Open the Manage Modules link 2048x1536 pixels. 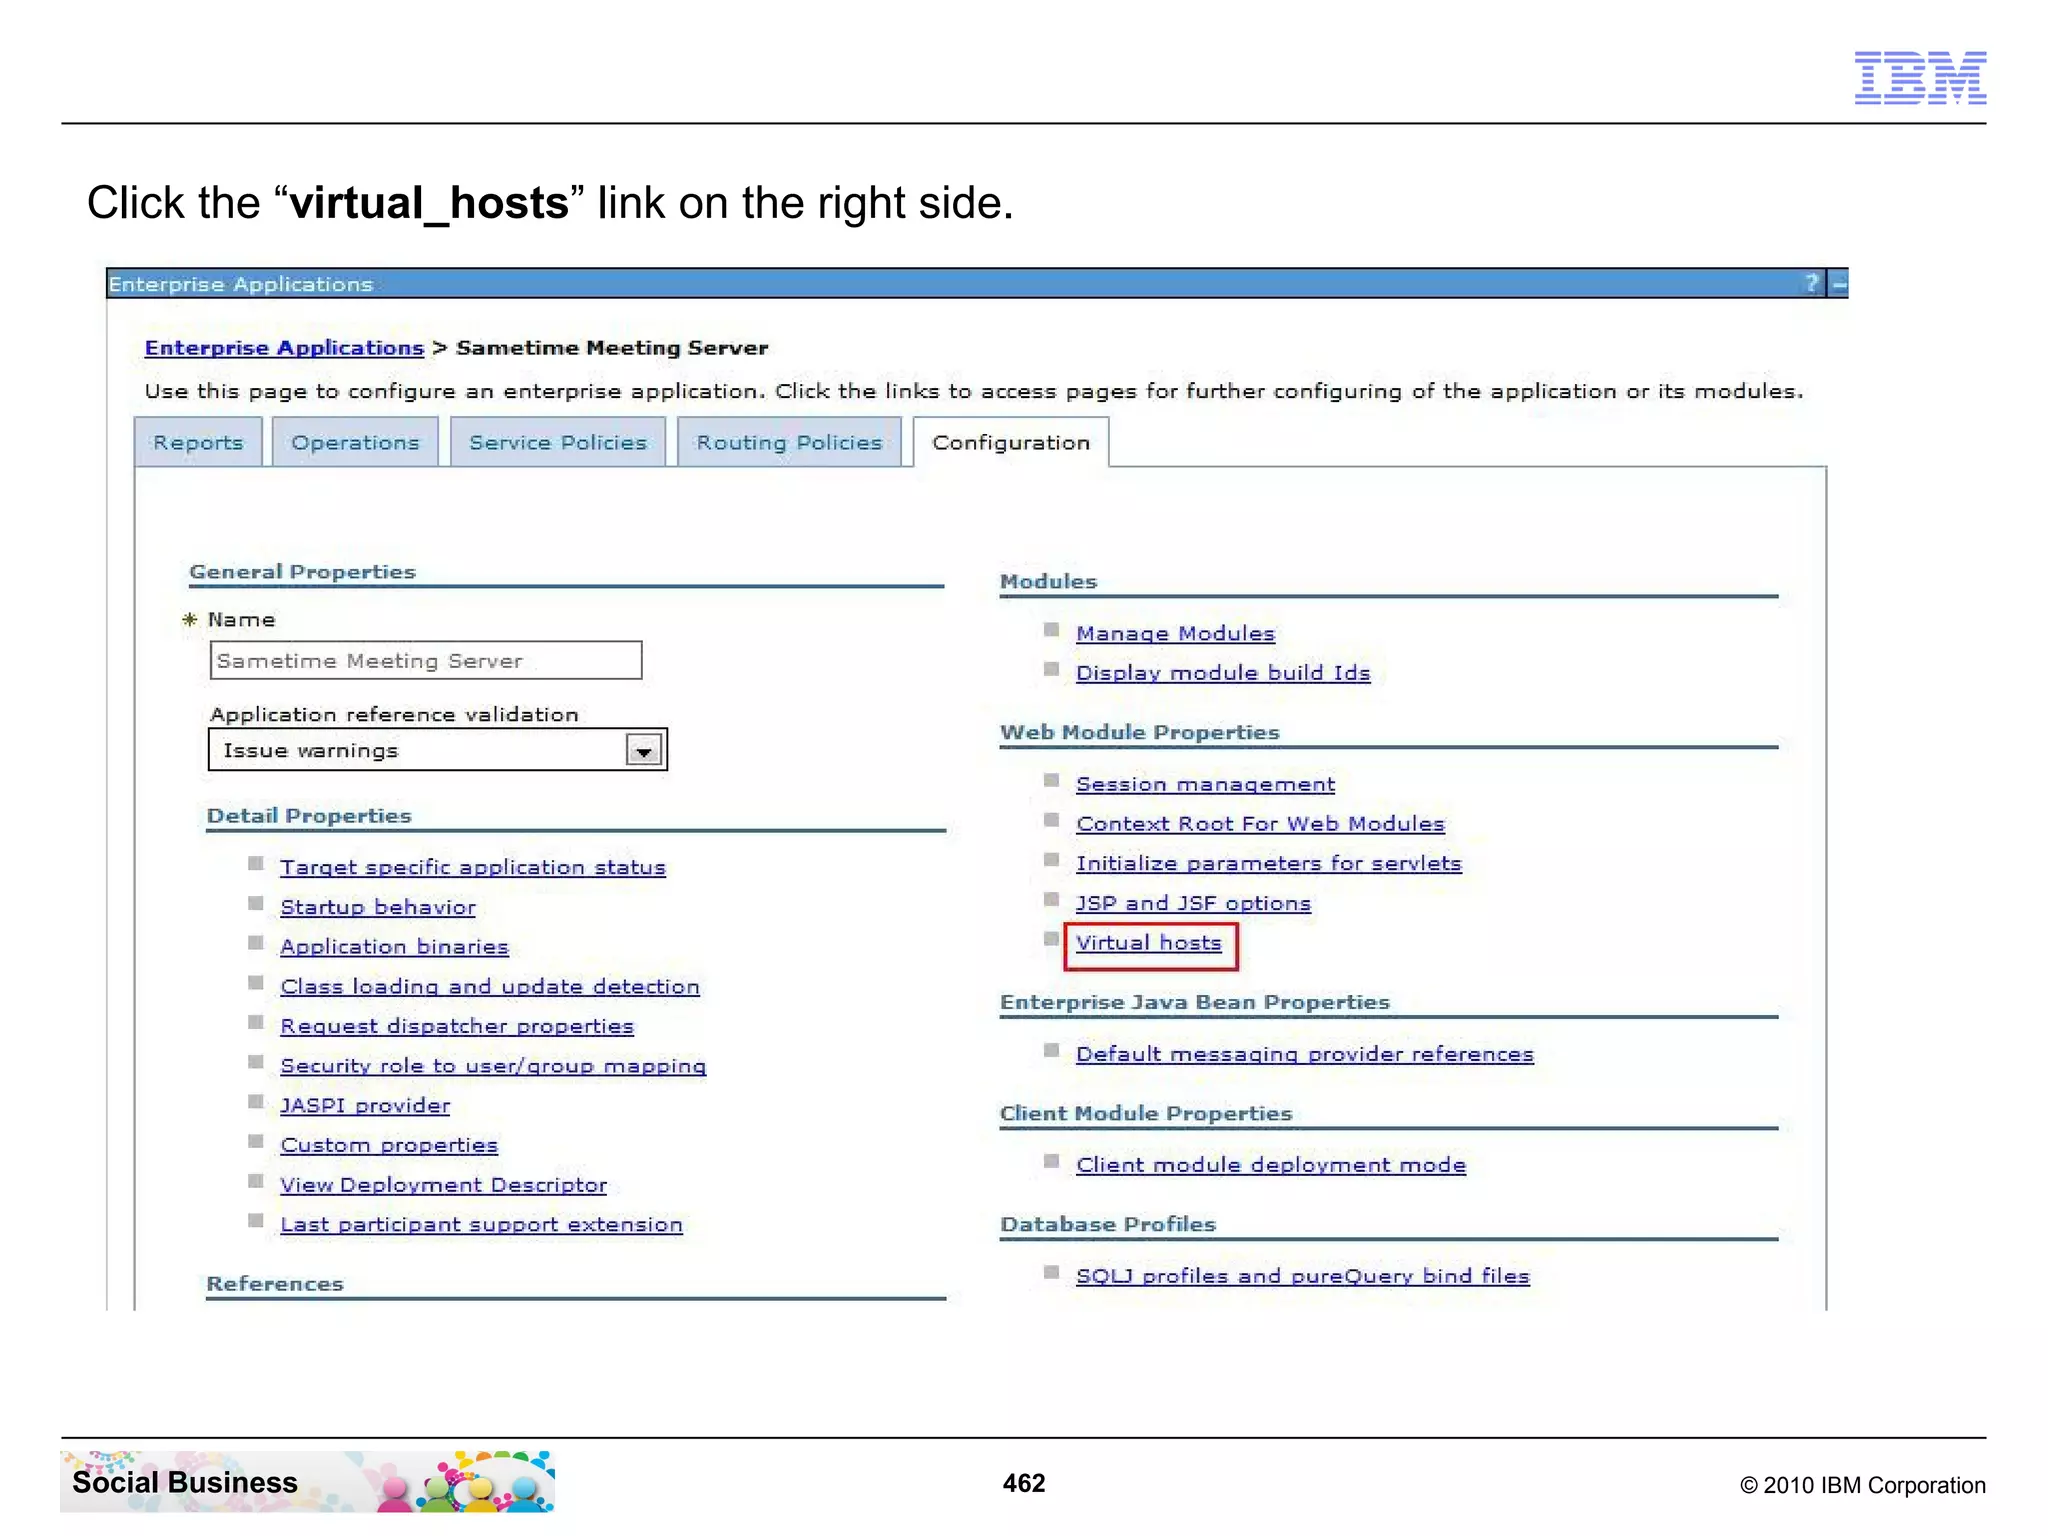(1175, 634)
